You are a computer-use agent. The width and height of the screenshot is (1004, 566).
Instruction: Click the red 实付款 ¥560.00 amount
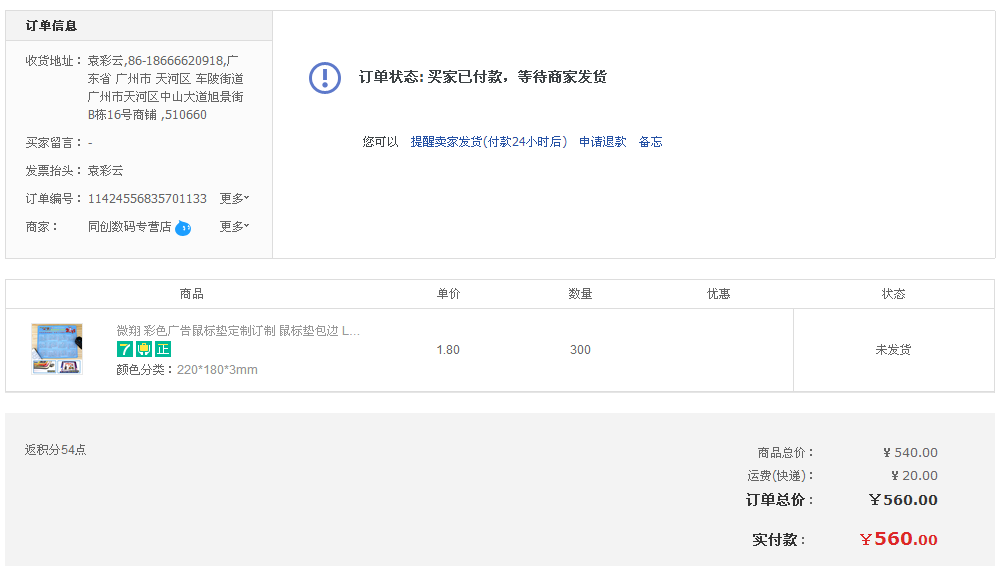click(898, 539)
